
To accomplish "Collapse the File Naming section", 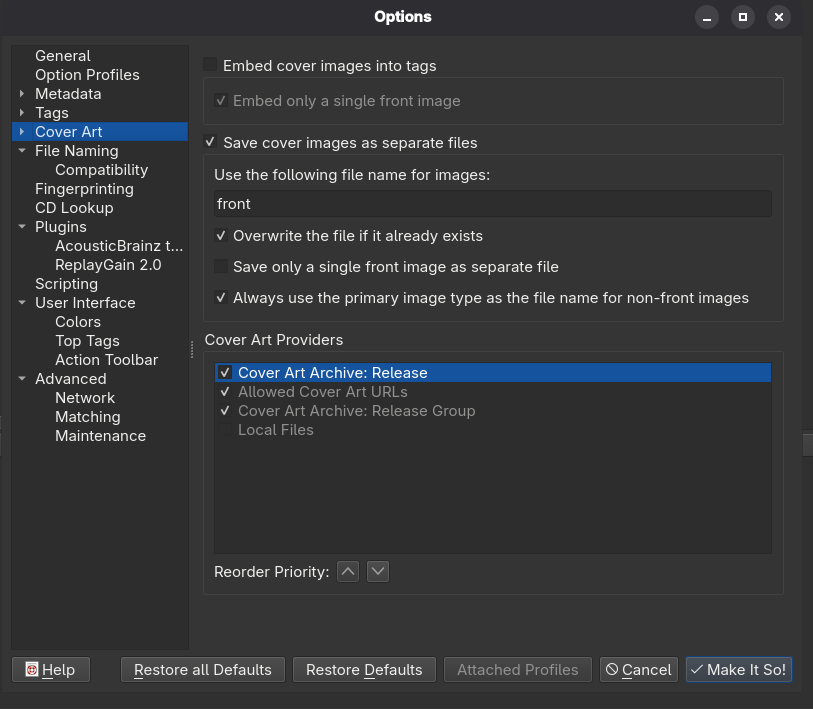I will pyautogui.click(x=22, y=151).
